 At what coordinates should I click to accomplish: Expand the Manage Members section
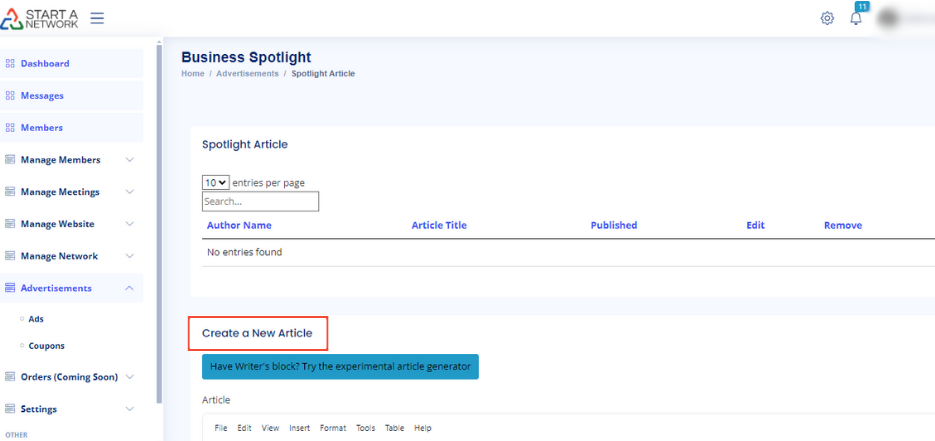tap(129, 160)
